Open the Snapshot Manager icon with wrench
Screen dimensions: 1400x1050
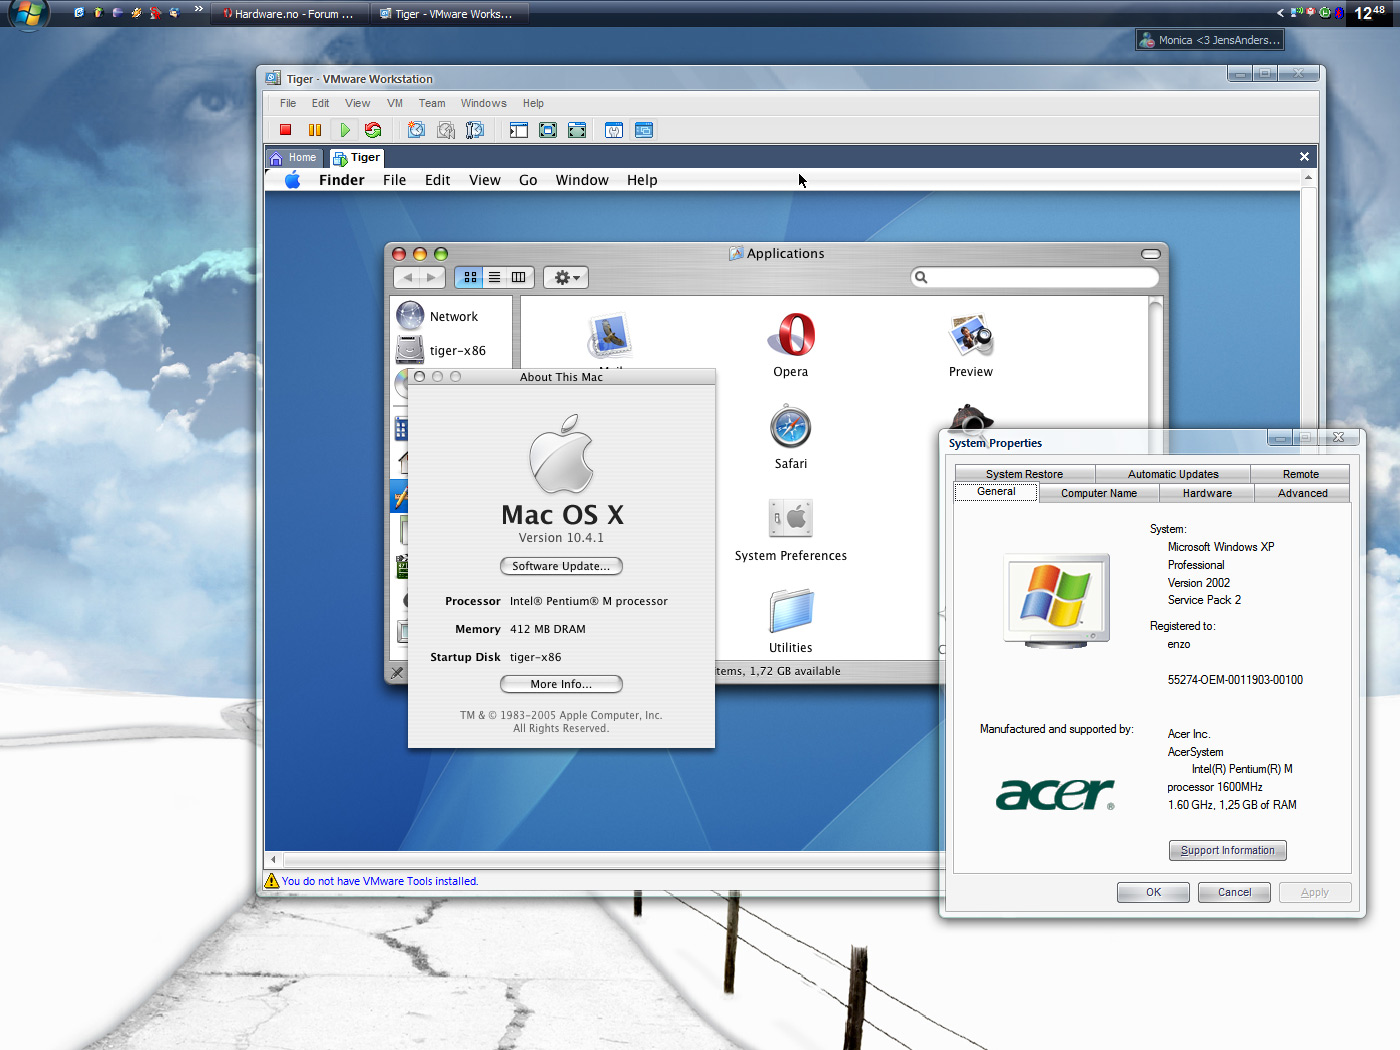point(475,130)
